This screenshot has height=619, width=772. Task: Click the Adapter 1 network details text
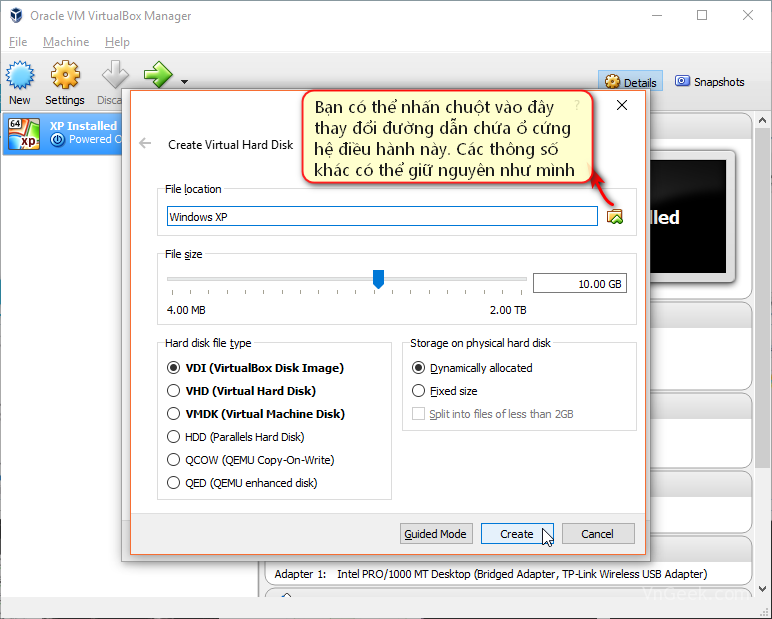[x=491, y=574]
